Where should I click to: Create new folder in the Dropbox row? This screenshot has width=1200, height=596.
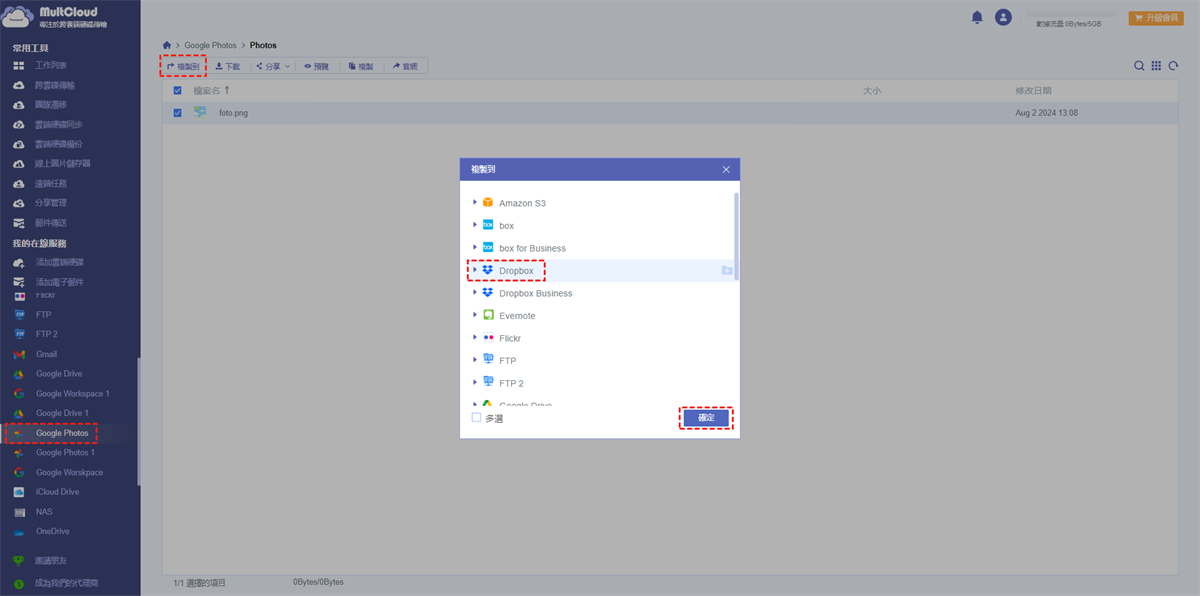pyautogui.click(x=727, y=271)
